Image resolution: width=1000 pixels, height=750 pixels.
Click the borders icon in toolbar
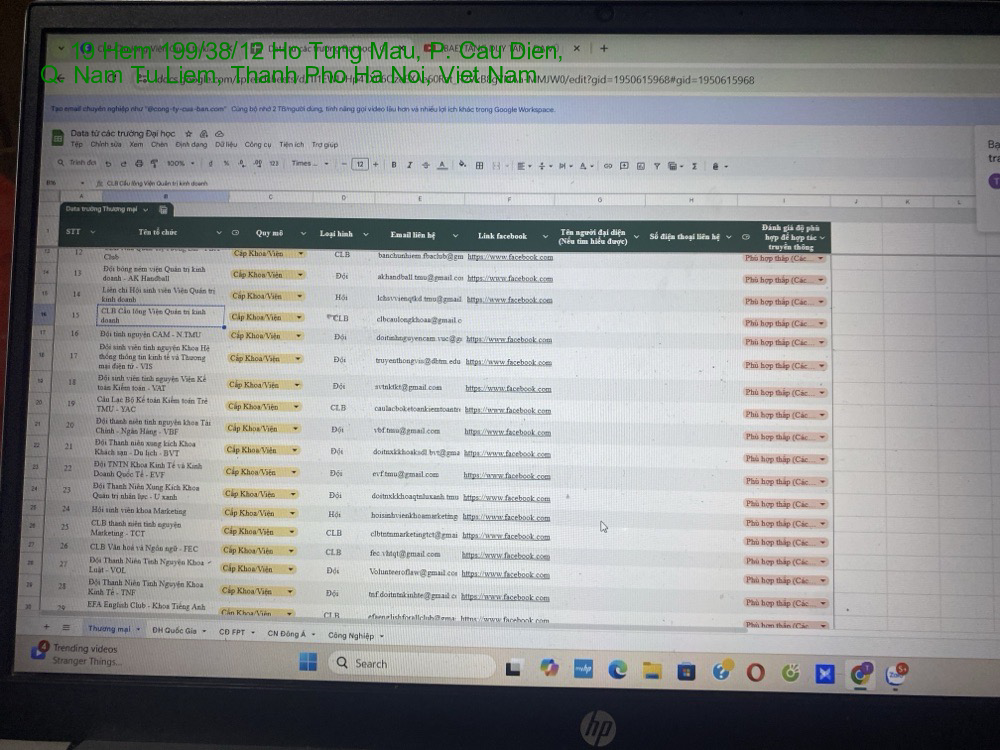480,165
